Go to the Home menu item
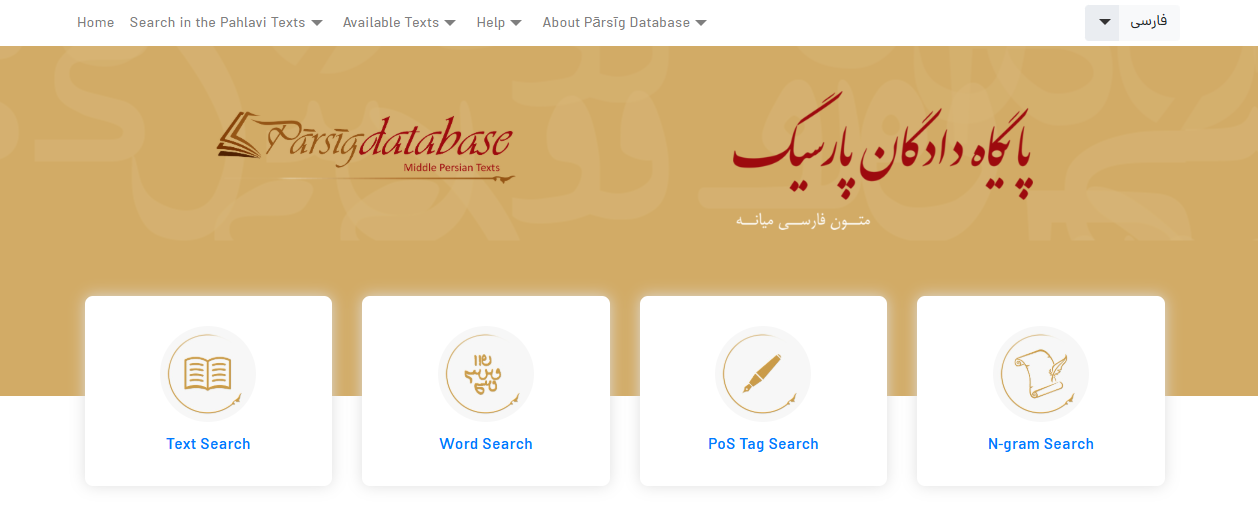Image resolution: width=1258 pixels, height=515 pixels. [96, 22]
